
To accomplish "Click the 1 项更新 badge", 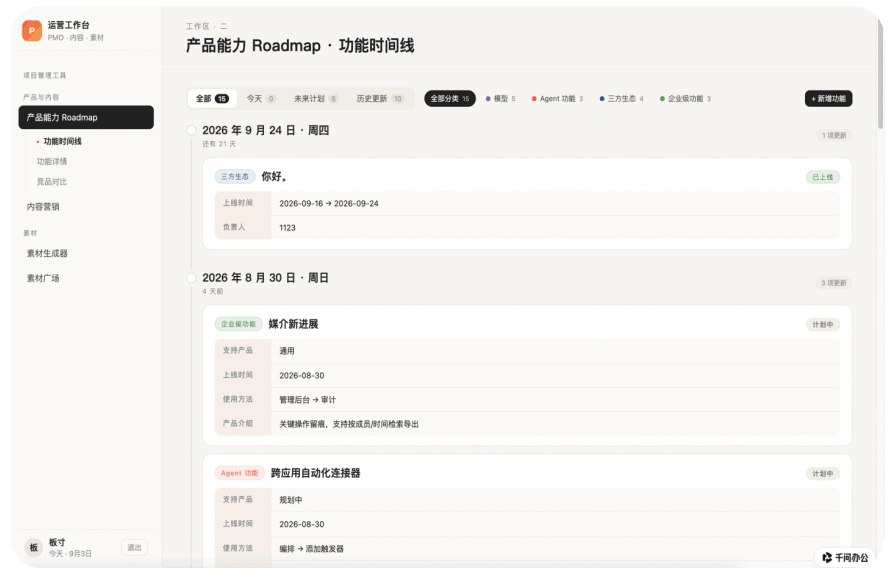I will click(834, 135).
